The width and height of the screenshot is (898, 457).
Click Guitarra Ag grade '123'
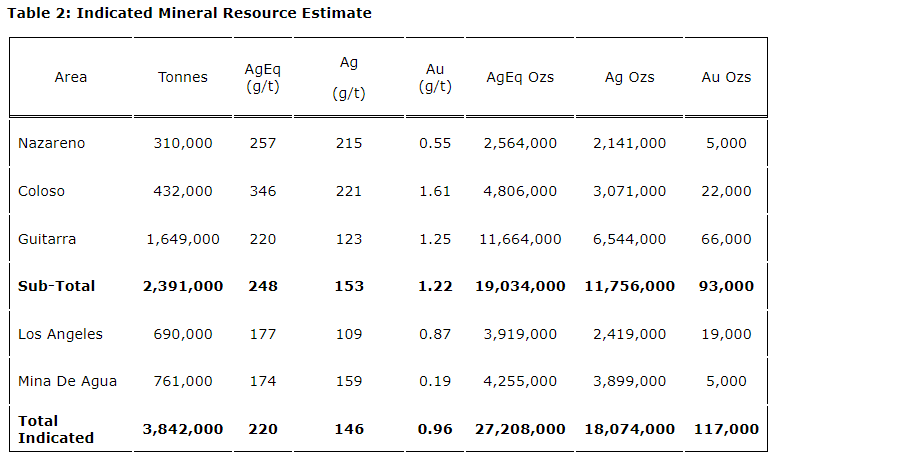[349, 239]
